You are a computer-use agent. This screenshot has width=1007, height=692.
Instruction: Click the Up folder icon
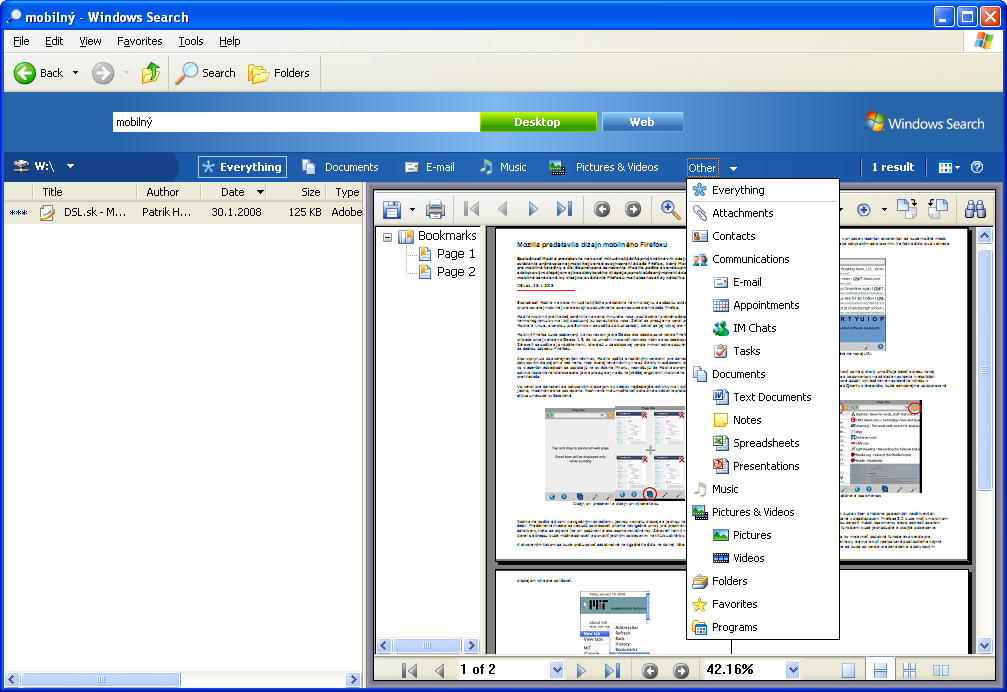[151, 73]
